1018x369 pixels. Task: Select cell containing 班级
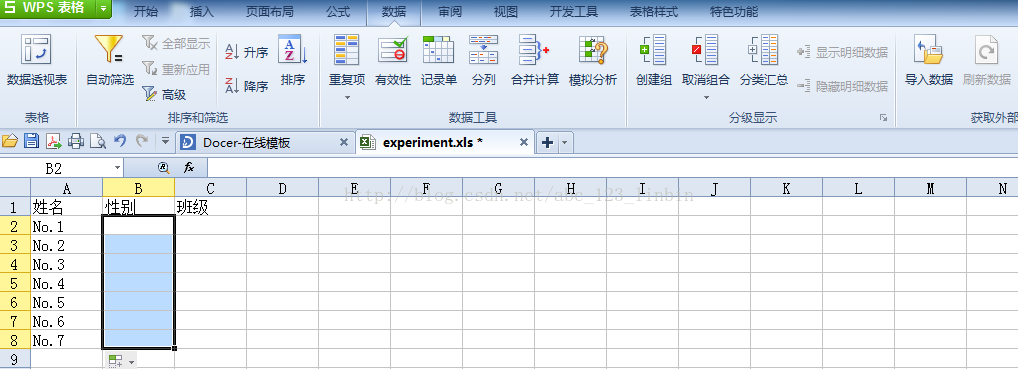click(x=210, y=207)
